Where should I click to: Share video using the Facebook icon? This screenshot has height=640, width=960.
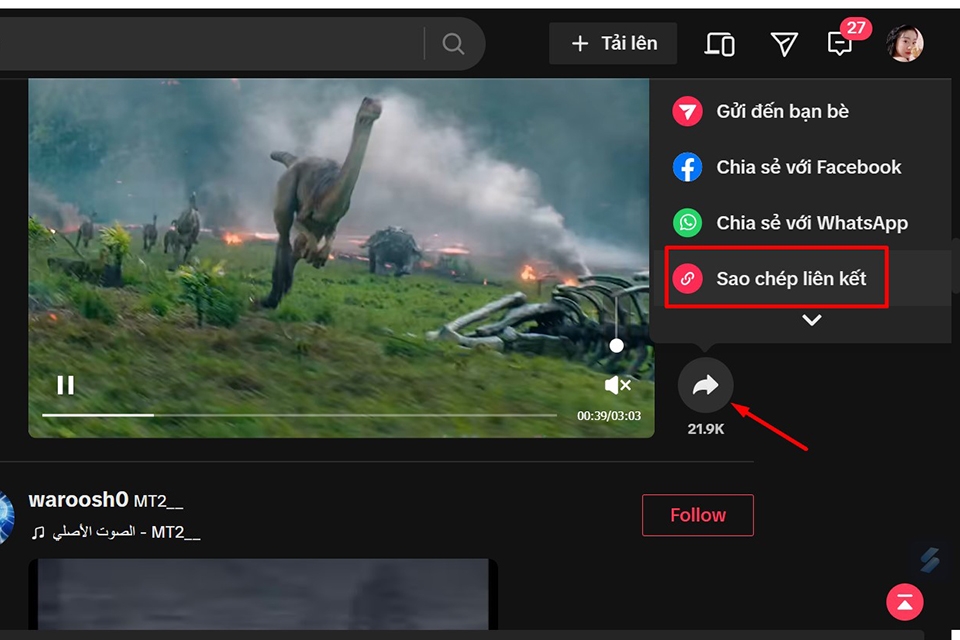click(x=687, y=167)
